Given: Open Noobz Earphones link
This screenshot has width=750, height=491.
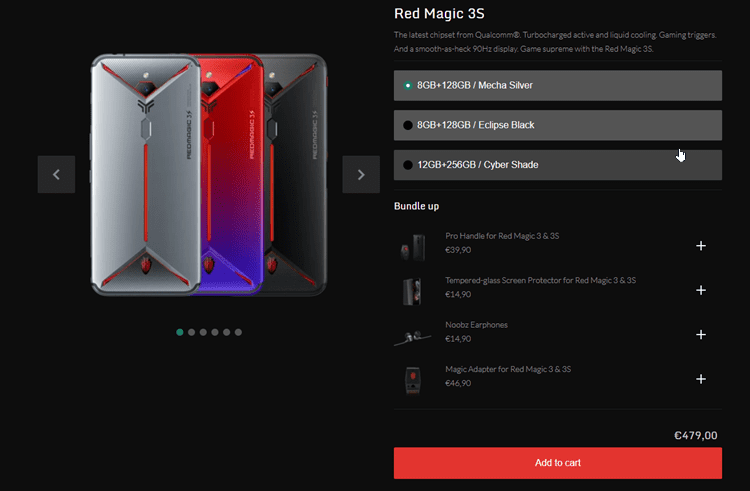Looking at the screenshot, I should click(476, 325).
